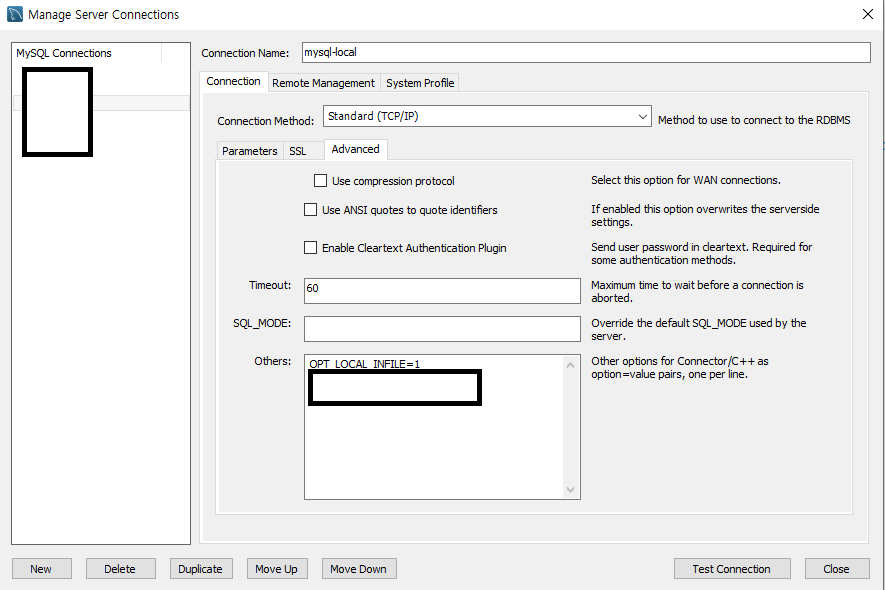Click the Duplicate button
Screen dimensions: 885x590
(x=200, y=569)
